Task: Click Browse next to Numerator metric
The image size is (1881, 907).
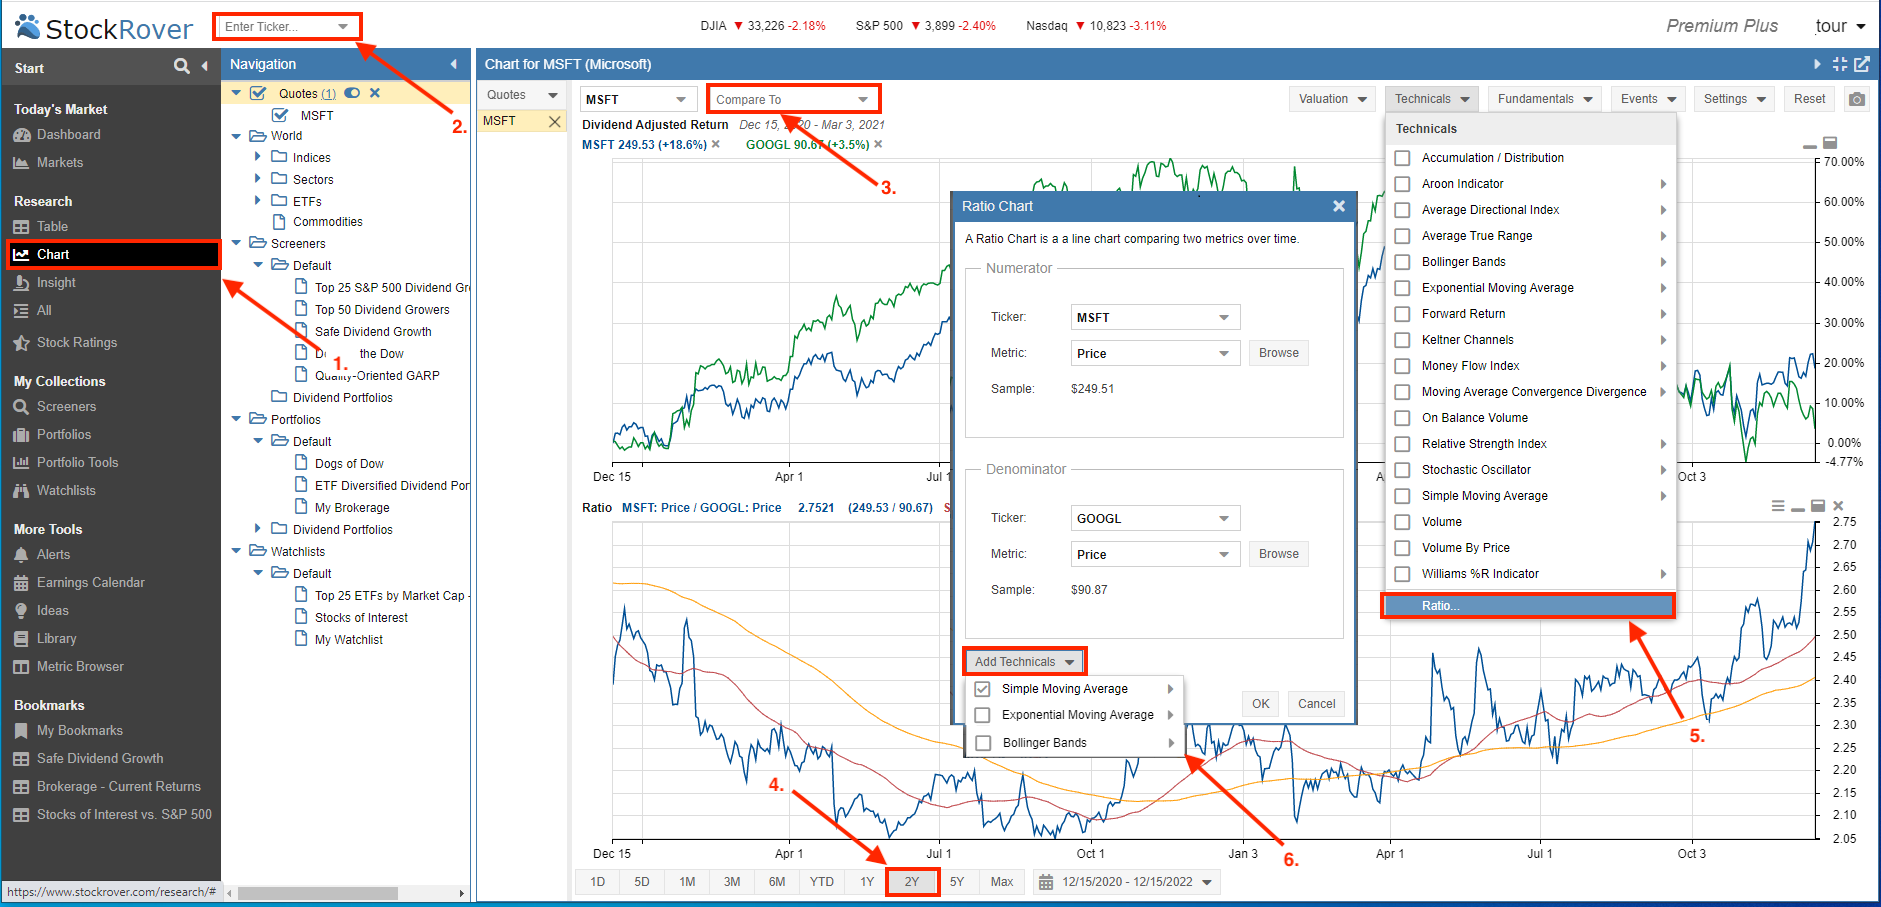Action: pos(1278,353)
